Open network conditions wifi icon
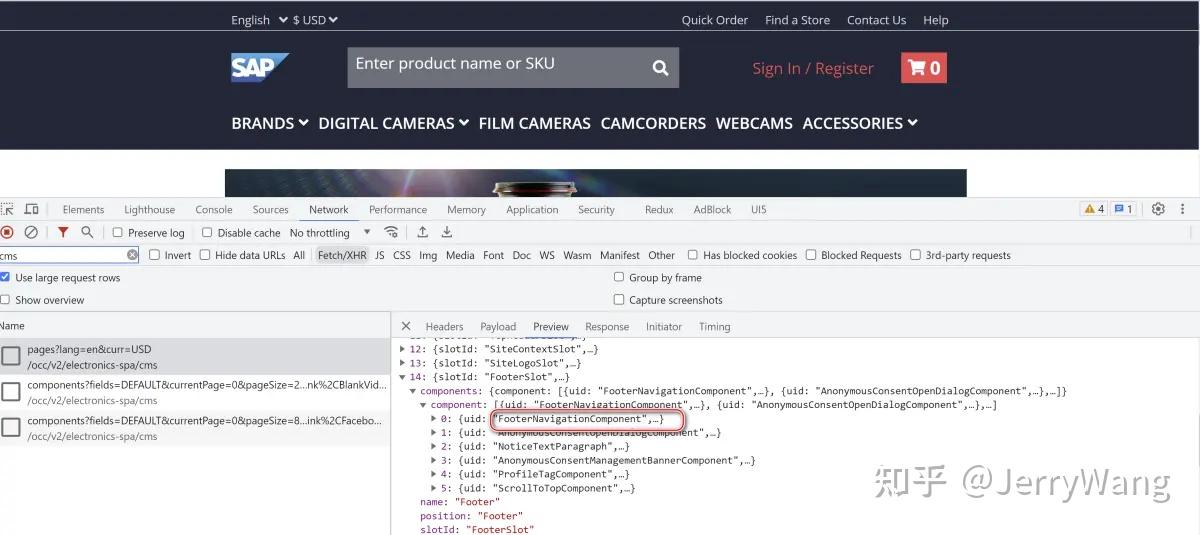 [391, 232]
